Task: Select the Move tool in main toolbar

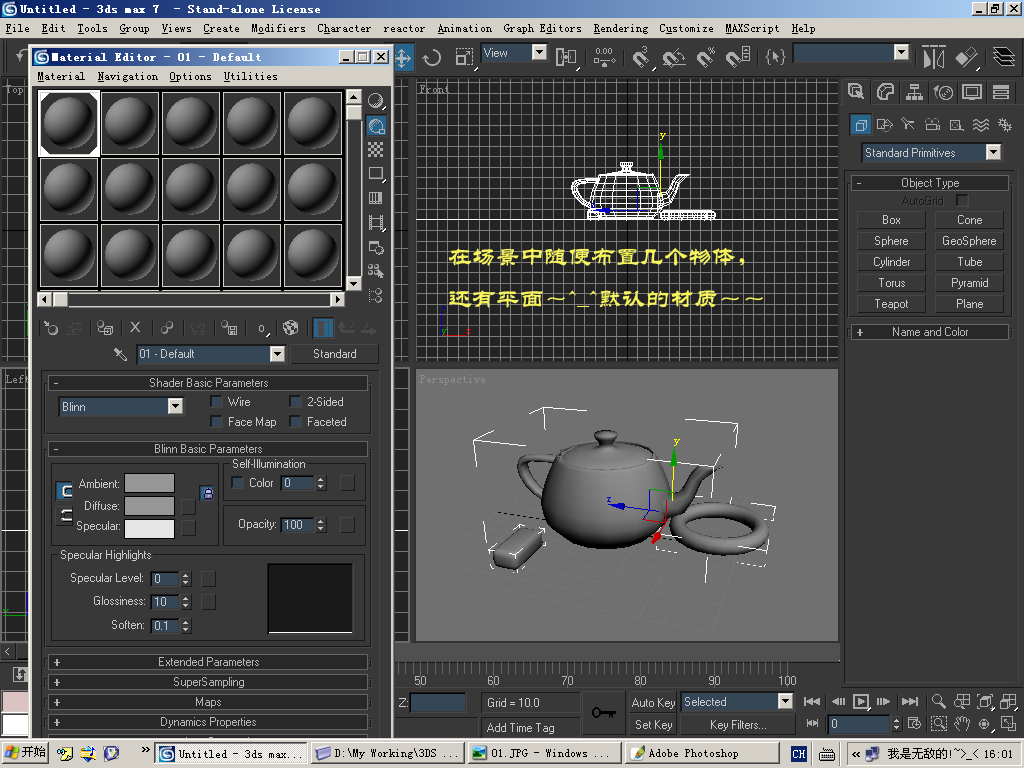Action: pos(403,58)
